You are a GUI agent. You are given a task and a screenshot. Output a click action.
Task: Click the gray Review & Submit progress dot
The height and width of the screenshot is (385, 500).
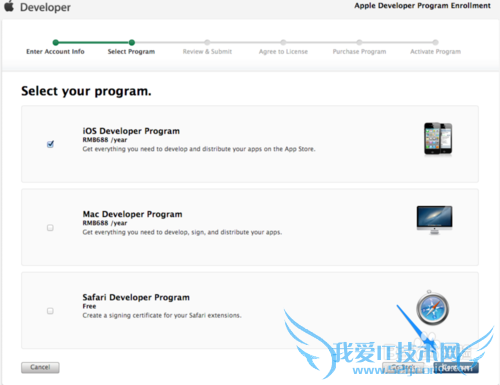(207, 42)
